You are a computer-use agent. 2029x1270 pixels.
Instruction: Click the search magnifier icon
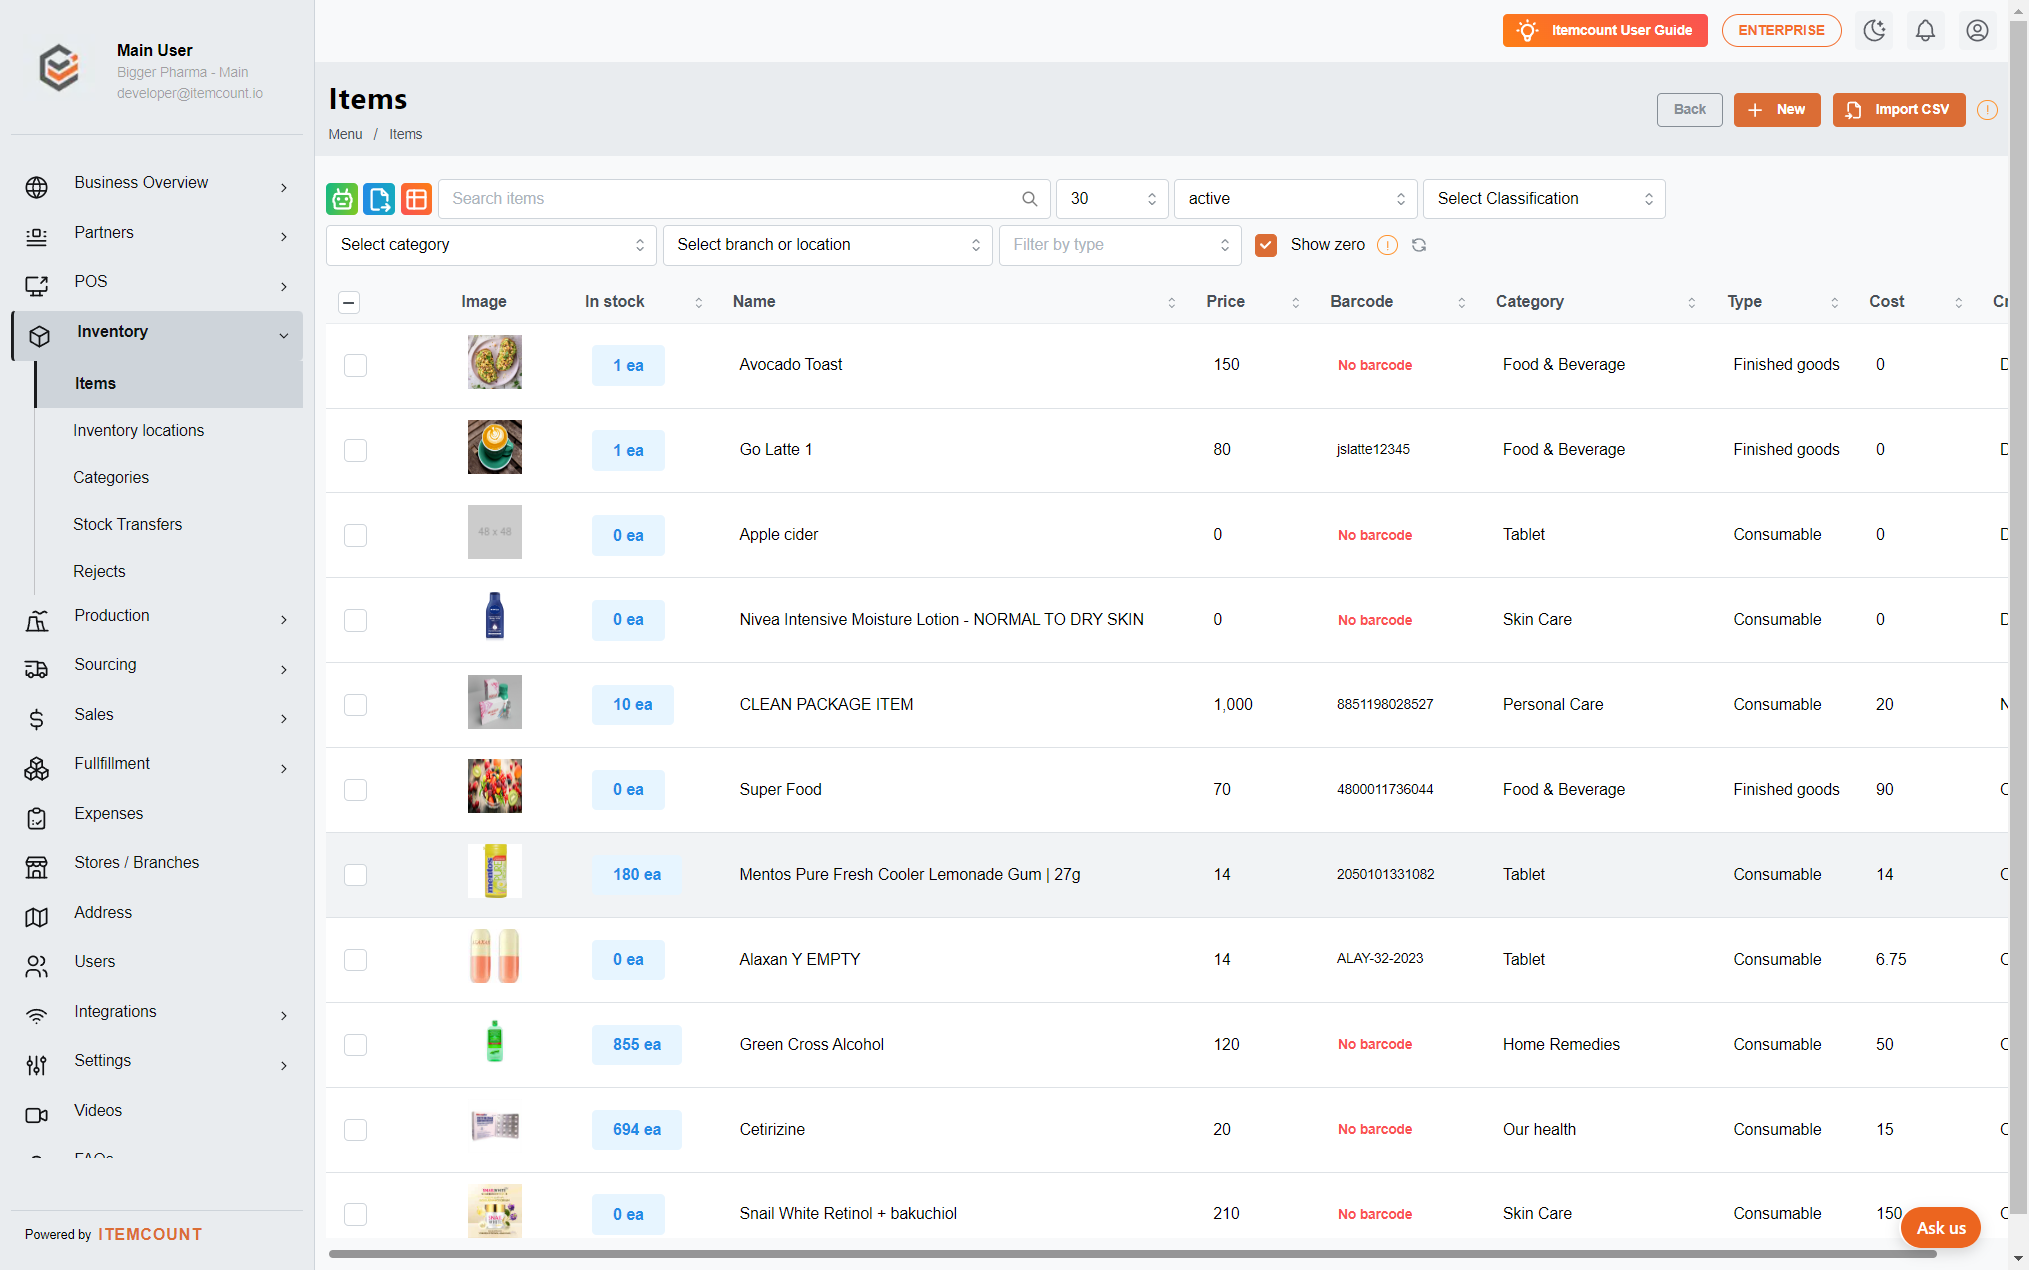tap(1029, 199)
